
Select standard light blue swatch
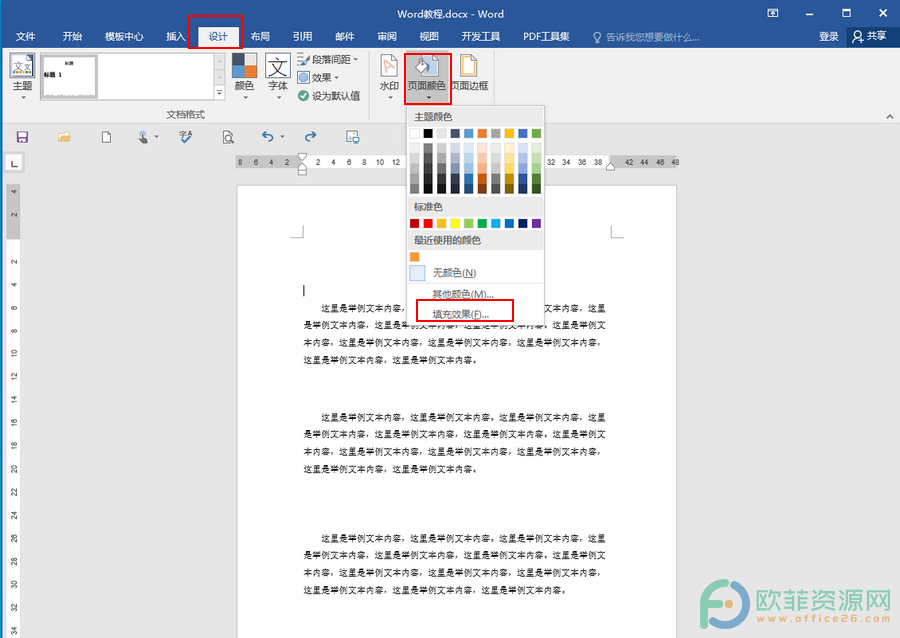tap(495, 223)
